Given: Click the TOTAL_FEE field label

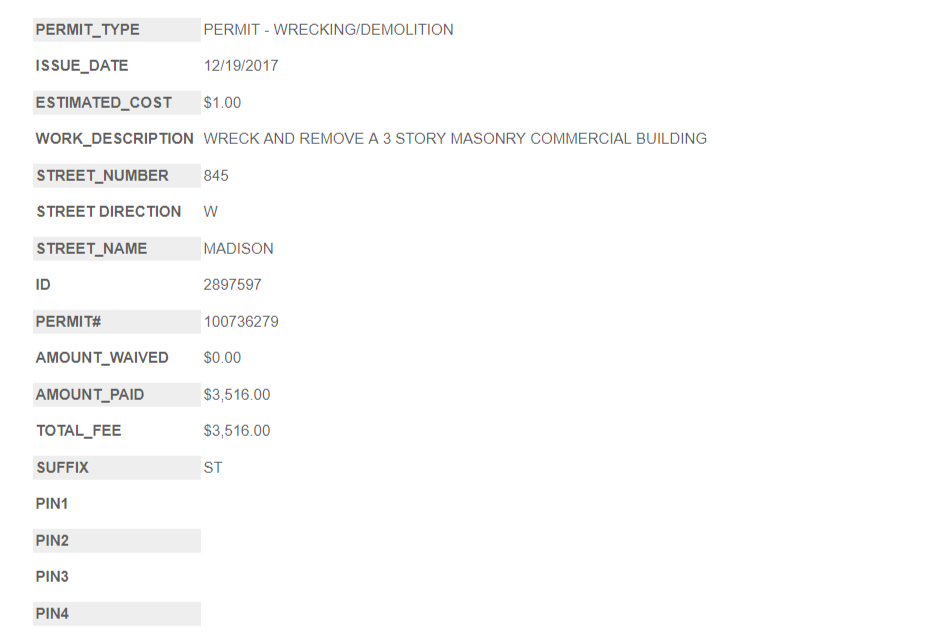Looking at the screenshot, I should click(x=78, y=431).
